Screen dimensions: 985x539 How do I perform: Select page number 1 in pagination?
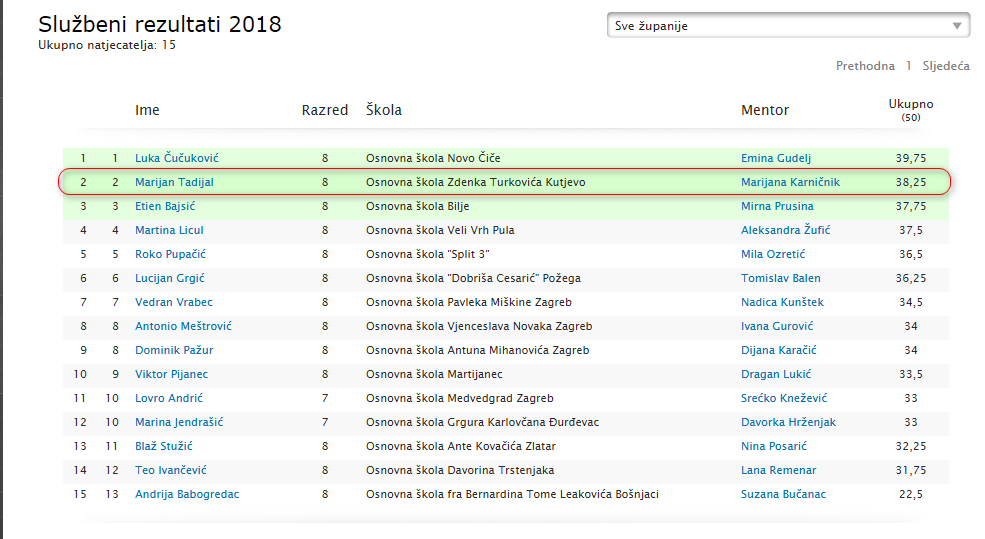click(908, 66)
